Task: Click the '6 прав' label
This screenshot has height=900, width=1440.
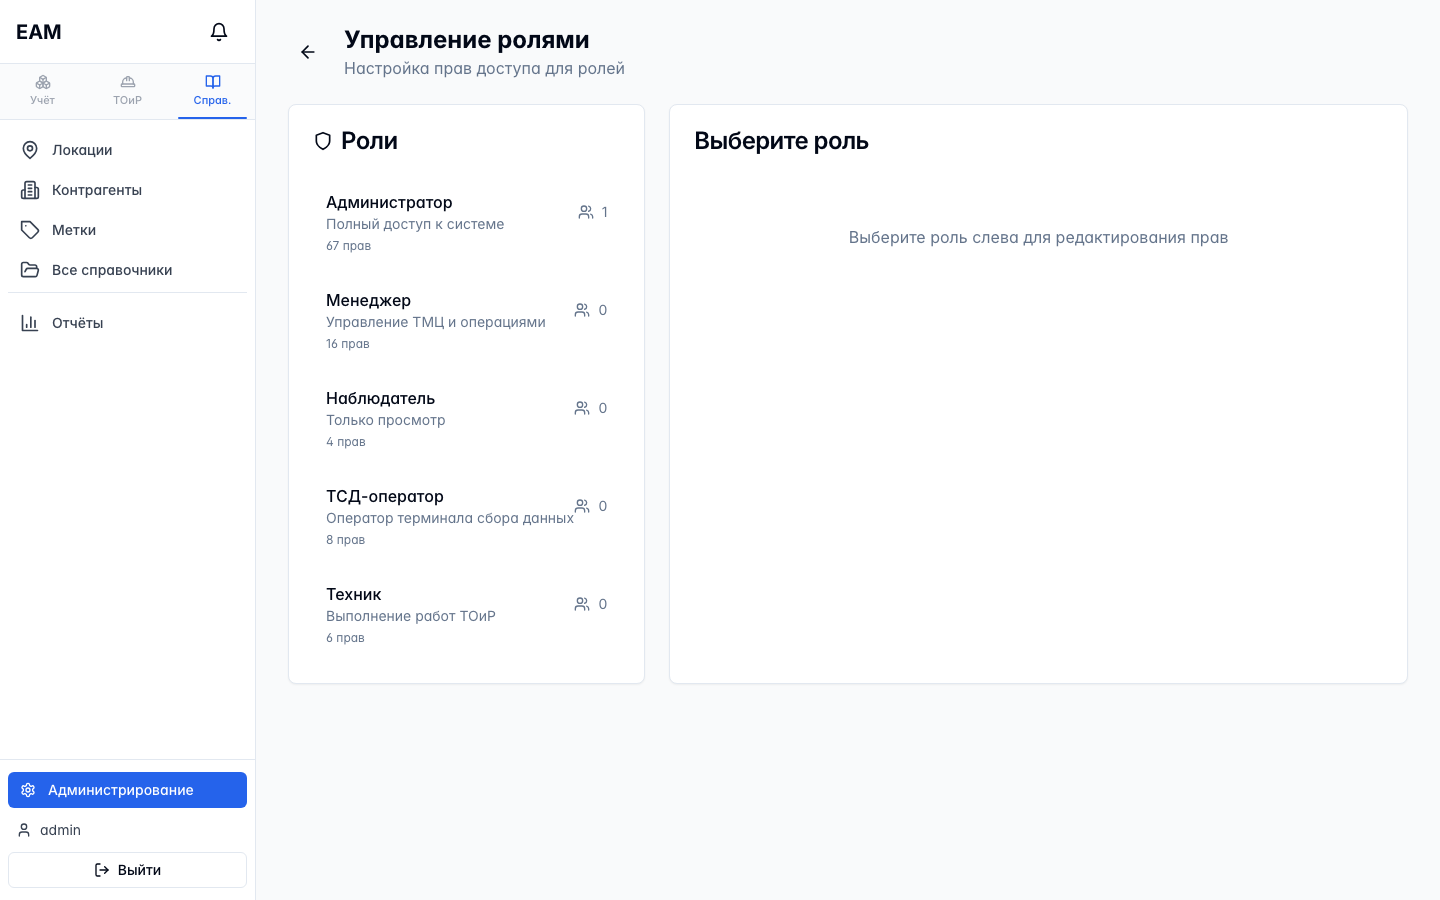Action: point(346,638)
